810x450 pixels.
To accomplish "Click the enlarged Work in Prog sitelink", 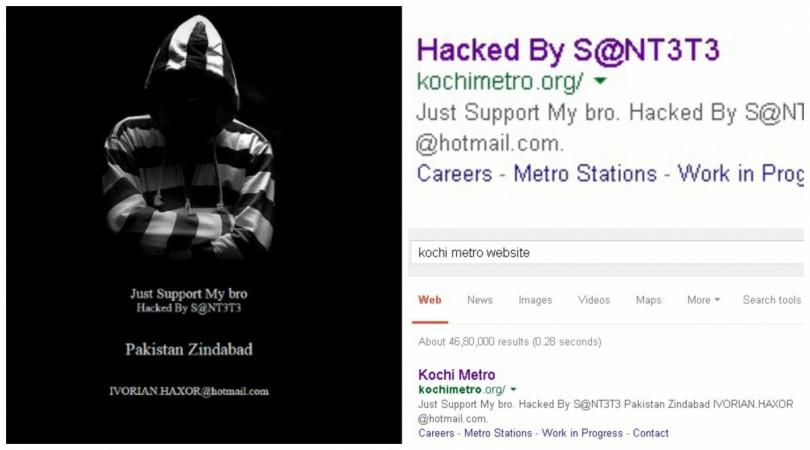I will pyautogui.click(x=741, y=175).
